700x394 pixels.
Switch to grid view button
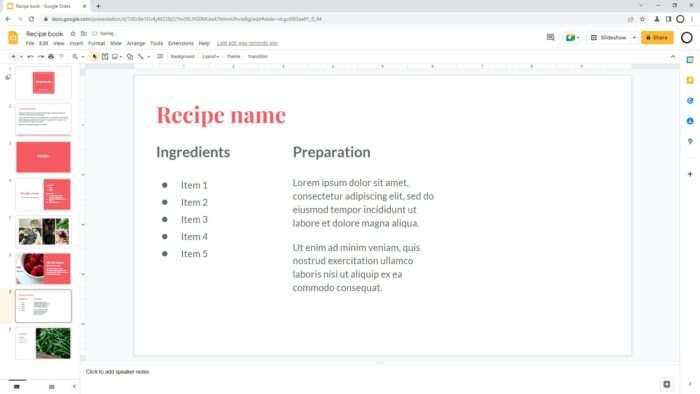tap(51, 387)
